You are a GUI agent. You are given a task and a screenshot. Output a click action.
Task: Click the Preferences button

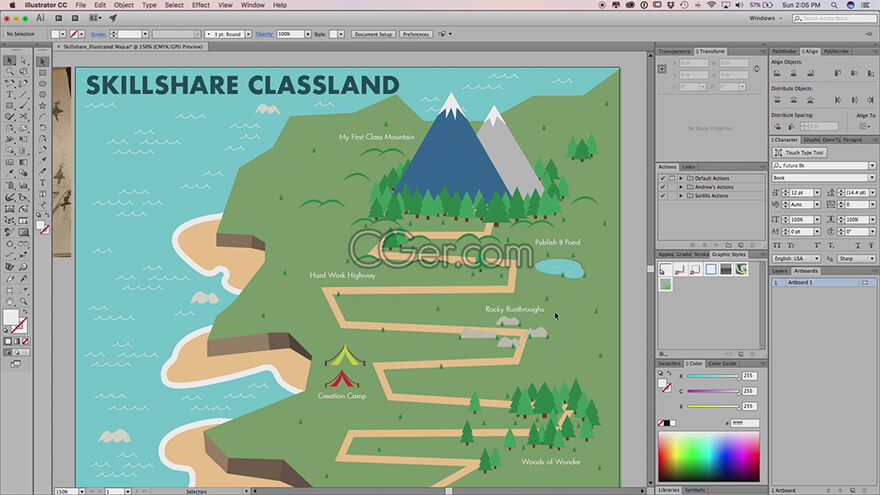click(x=416, y=34)
